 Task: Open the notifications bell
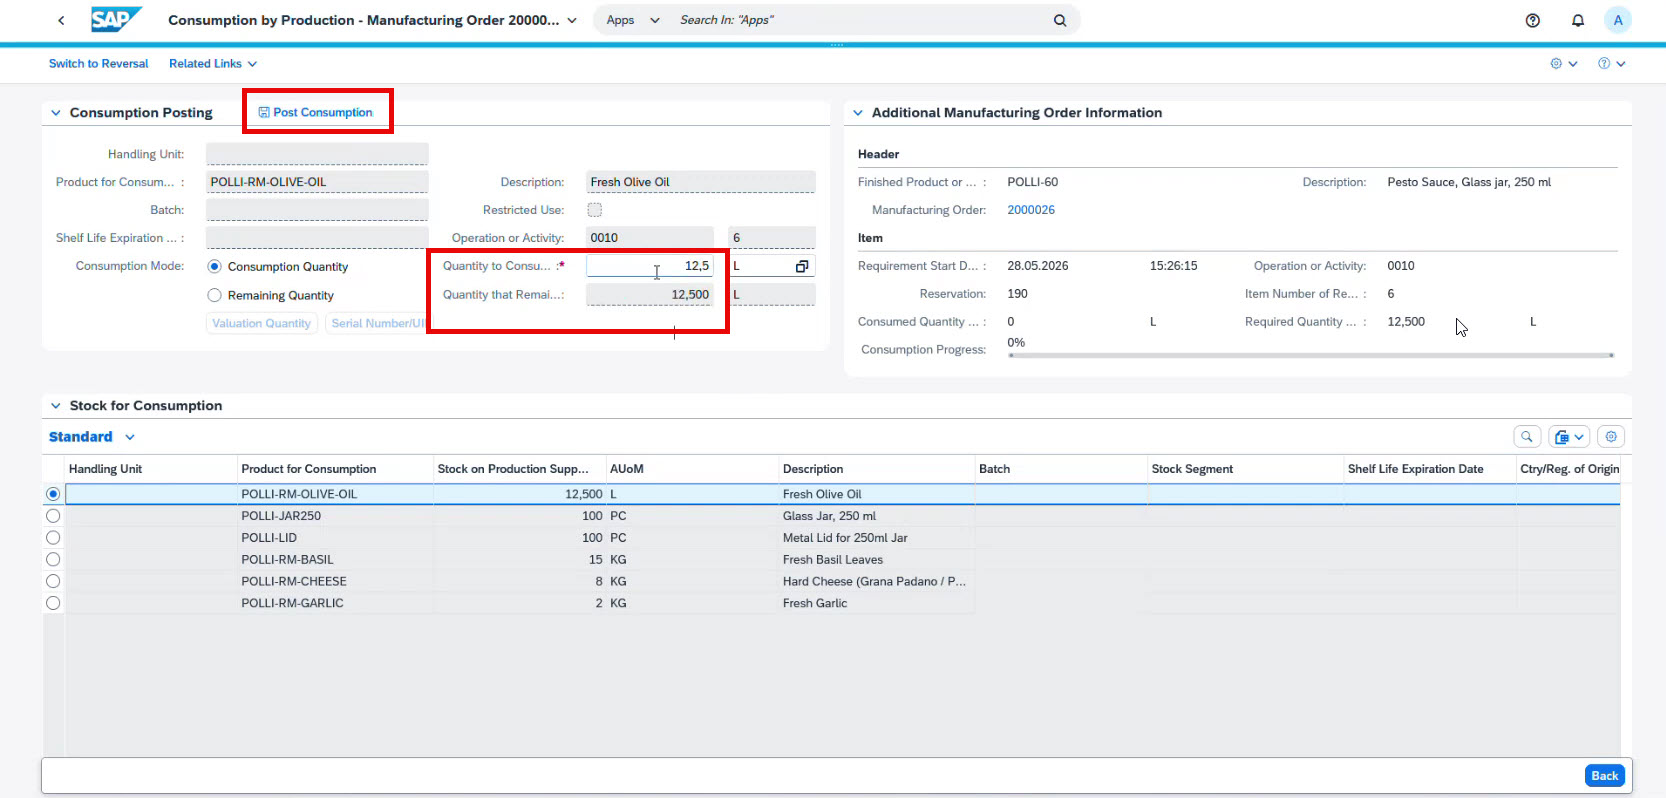[x=1578, y=20]
